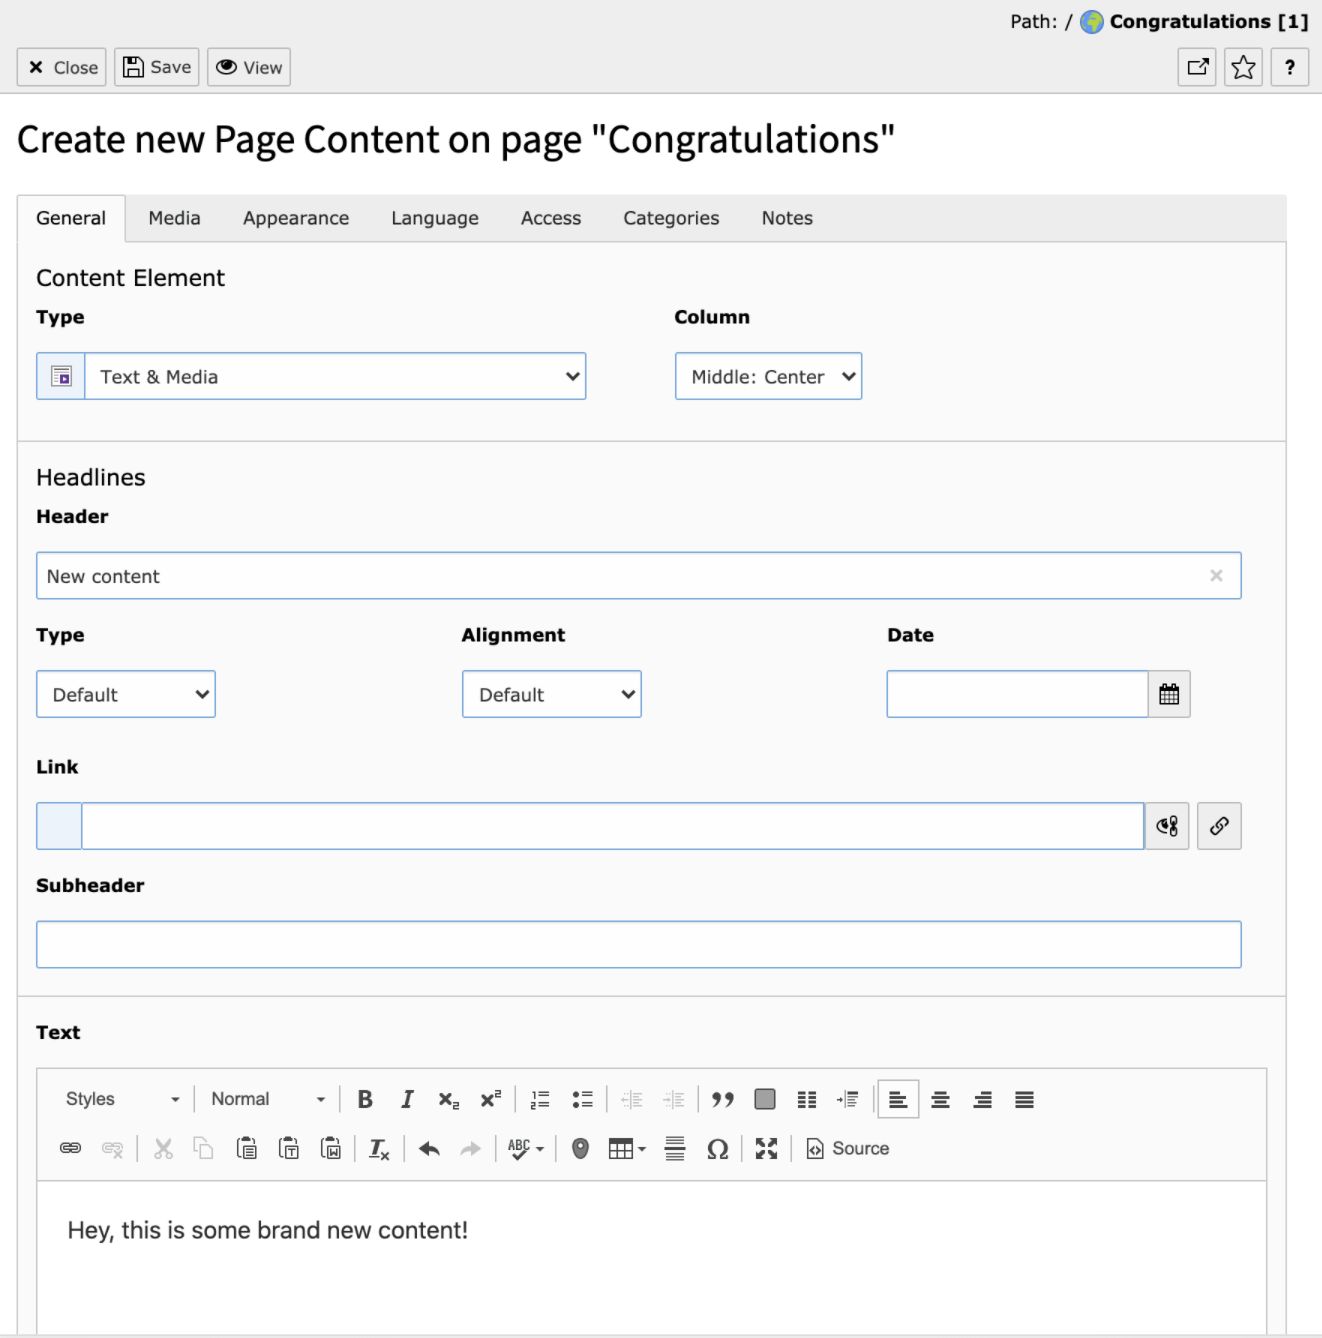Screen dimensions: 1322x1338
Task: Open the spell check dropdown
Action: click(526, 1148)
